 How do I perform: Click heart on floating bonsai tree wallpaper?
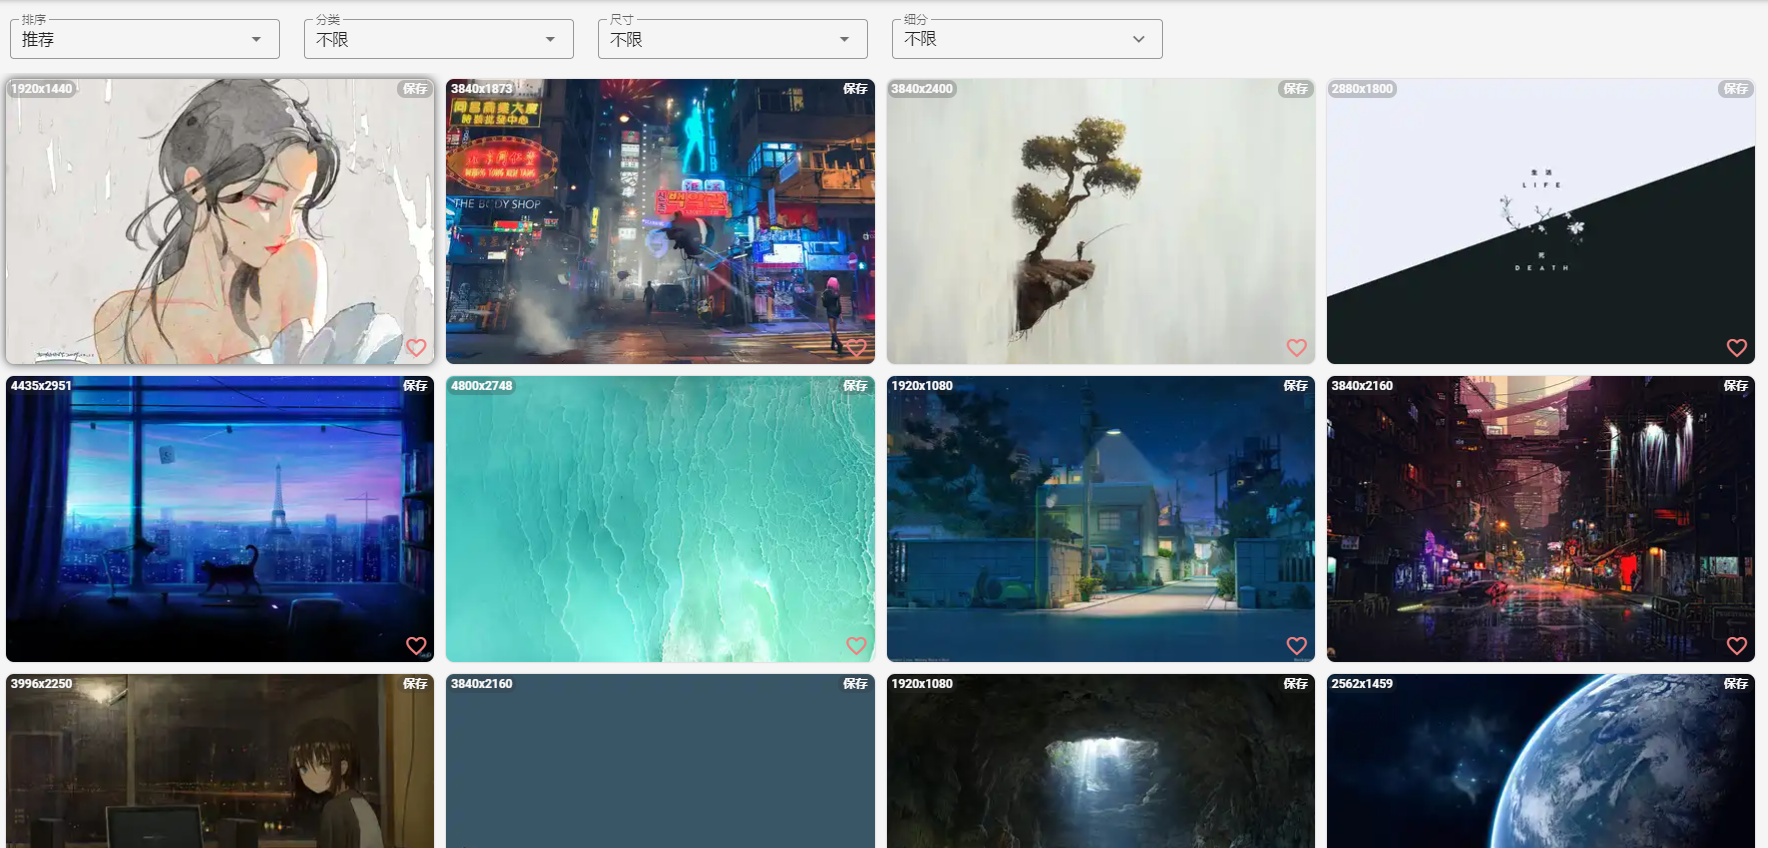[x=1296, y=348]
